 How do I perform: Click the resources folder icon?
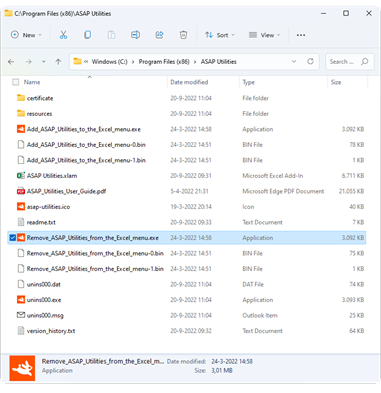(21, 113)
